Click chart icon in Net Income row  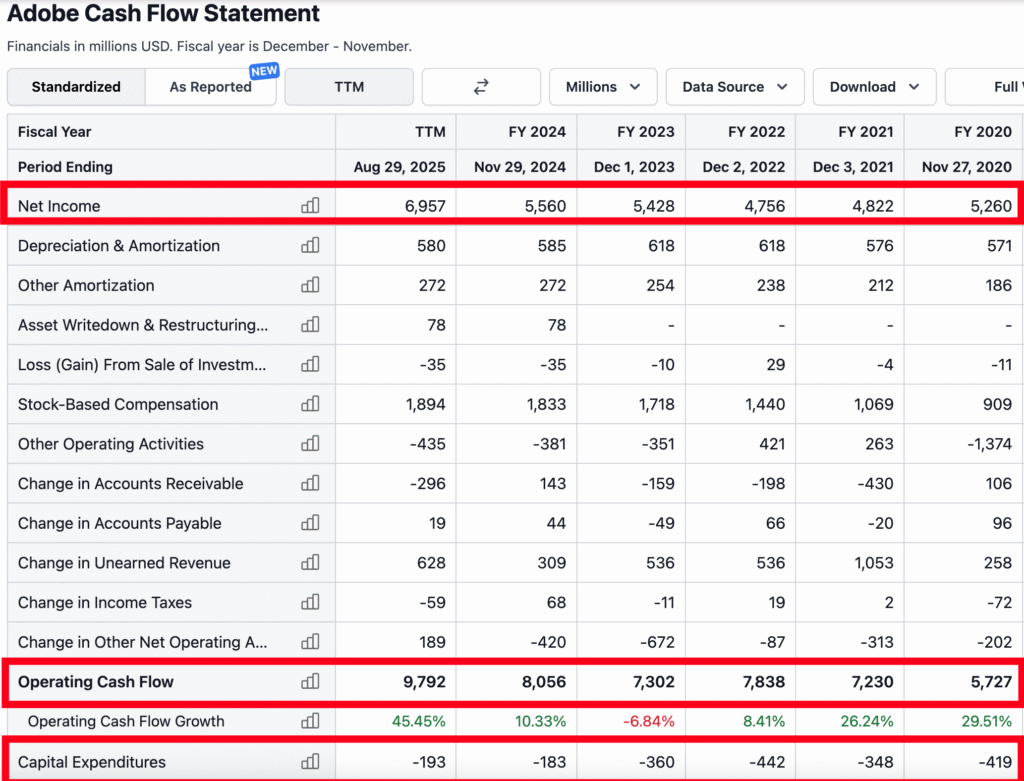pyautogui.click(x=310, y=205)
